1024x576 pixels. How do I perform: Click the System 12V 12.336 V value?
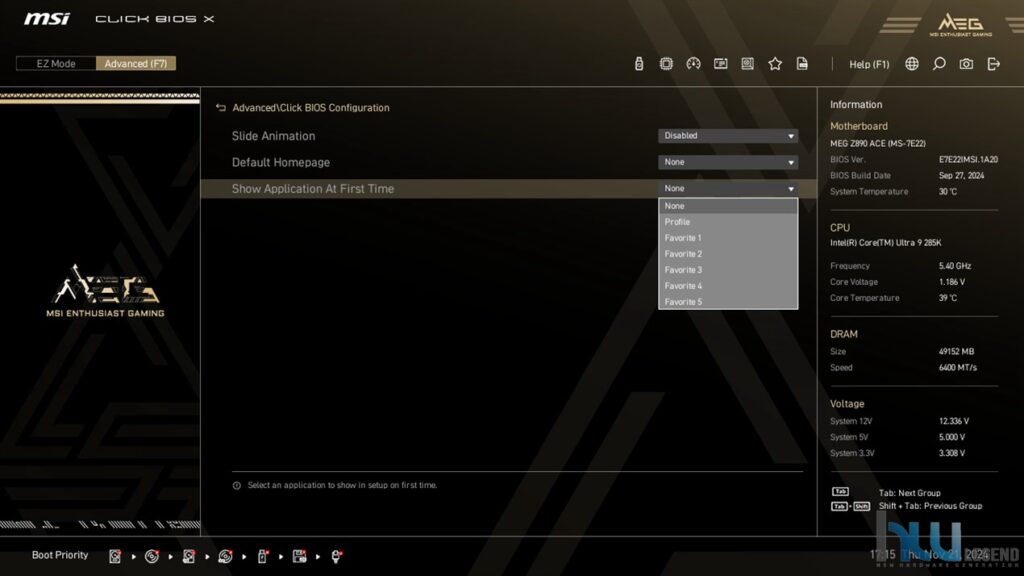(x=954, y=421)
